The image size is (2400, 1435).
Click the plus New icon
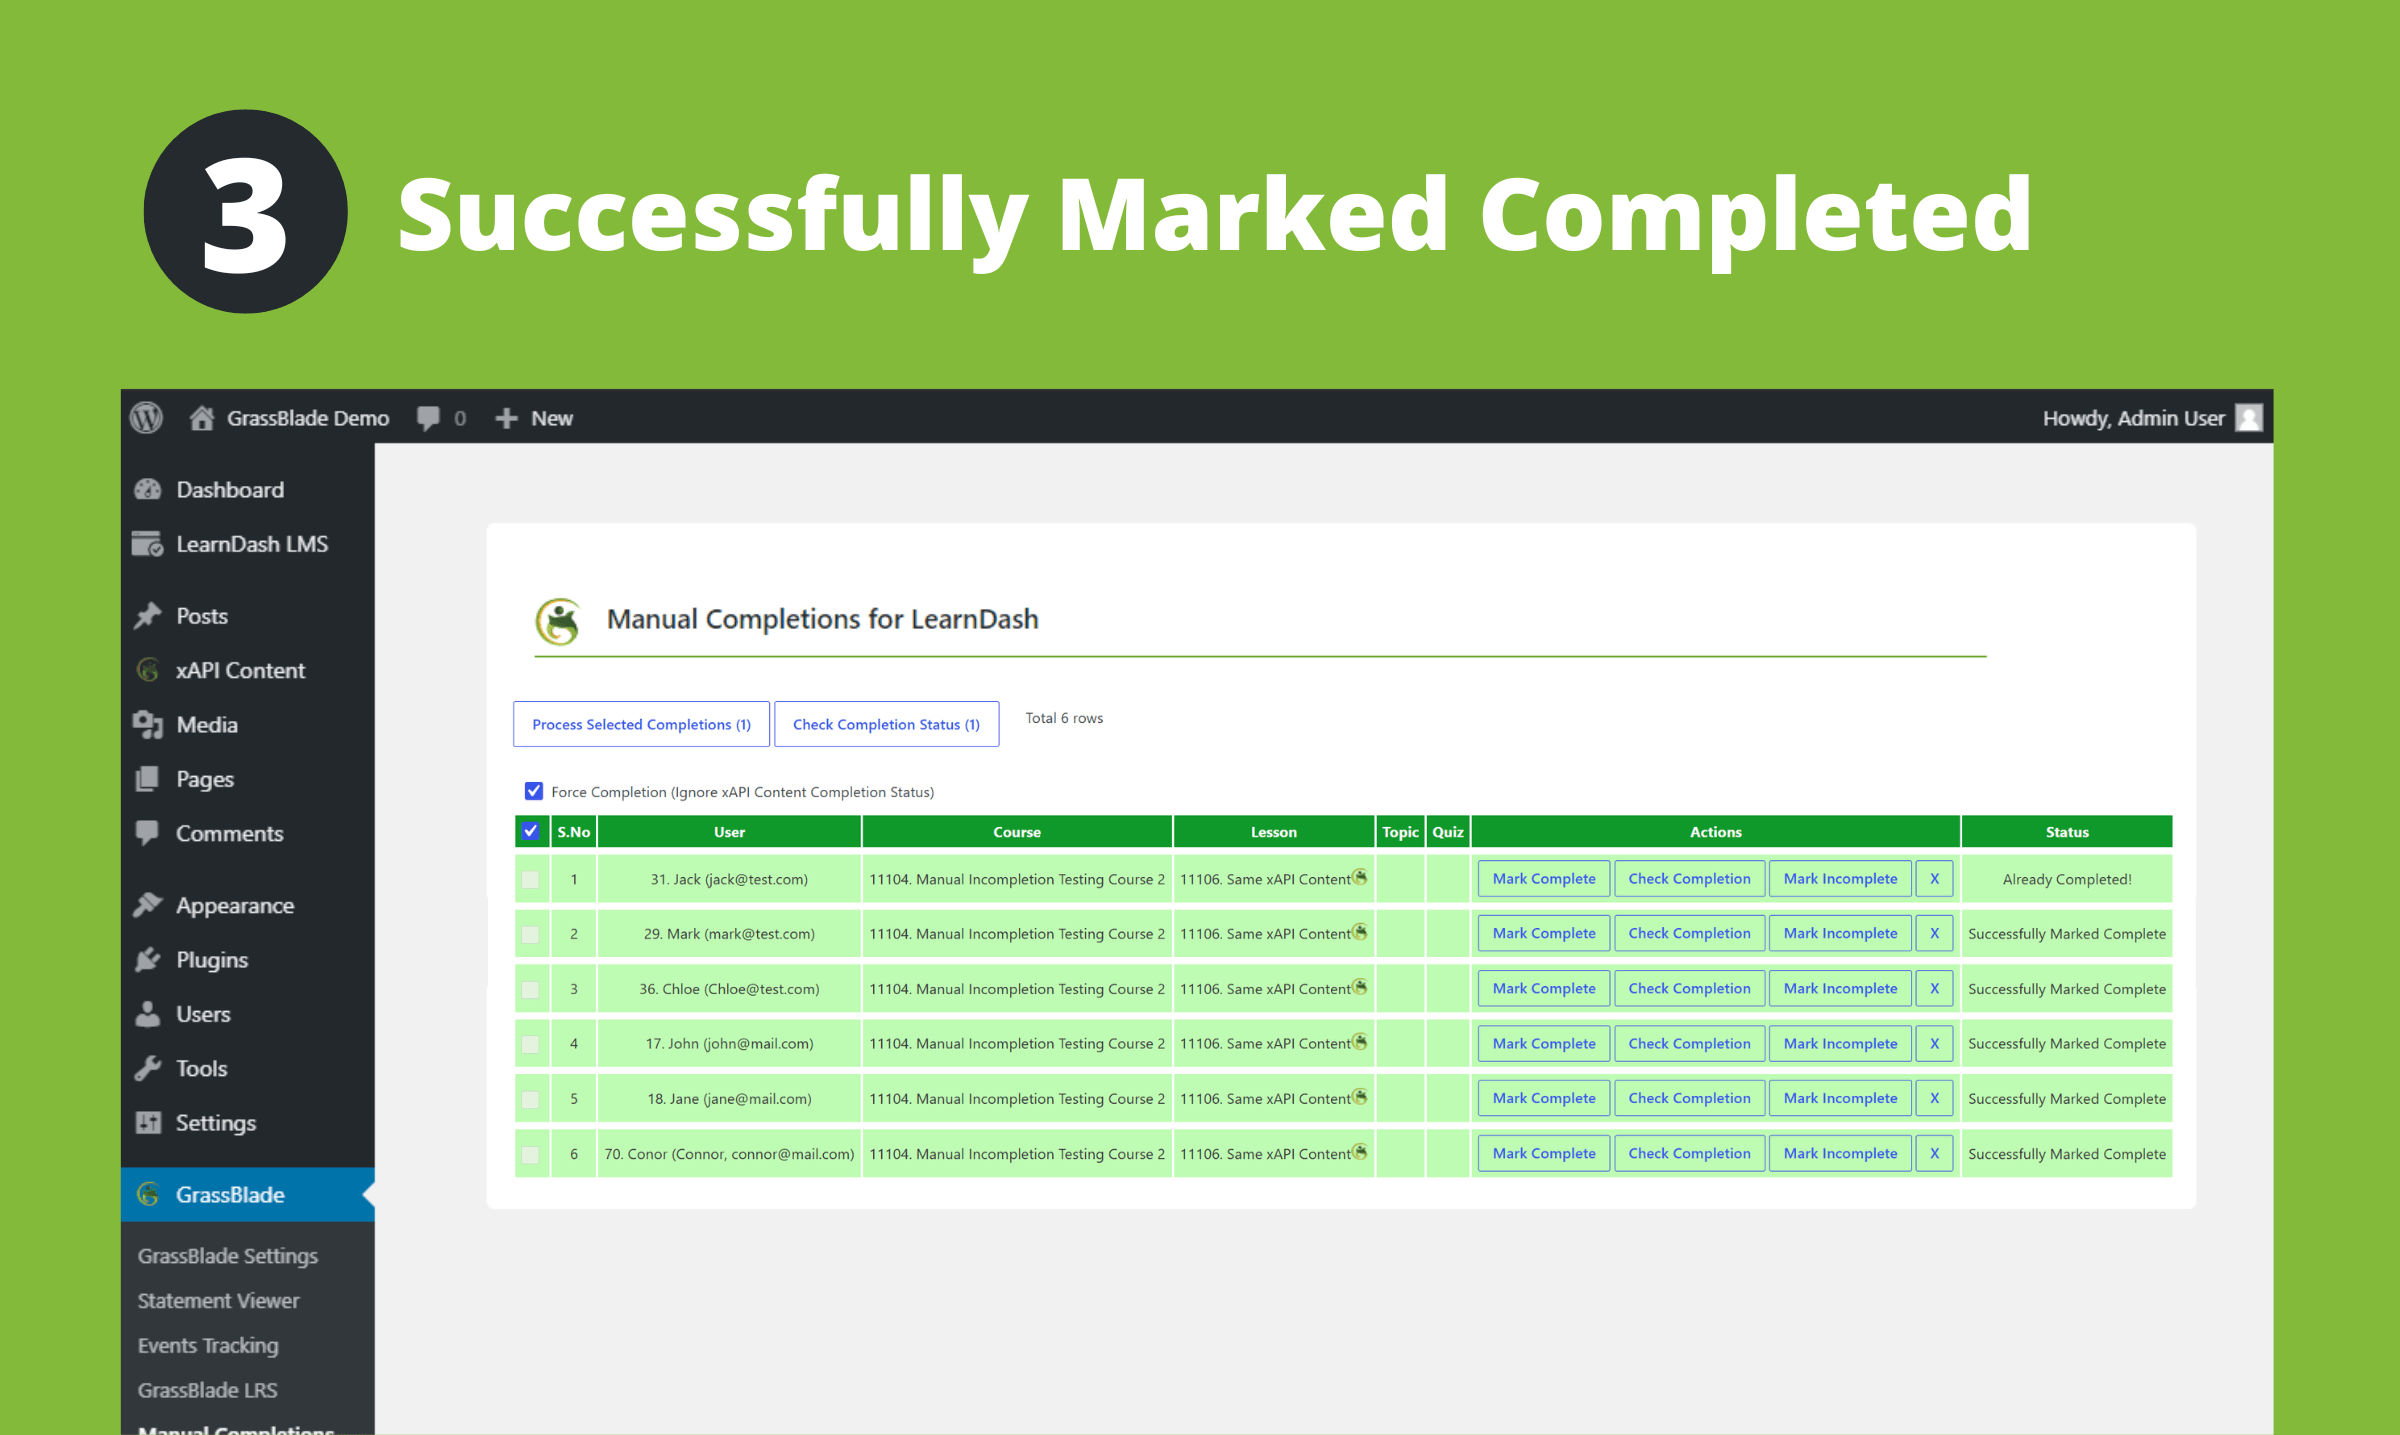(x=506, y=418)
